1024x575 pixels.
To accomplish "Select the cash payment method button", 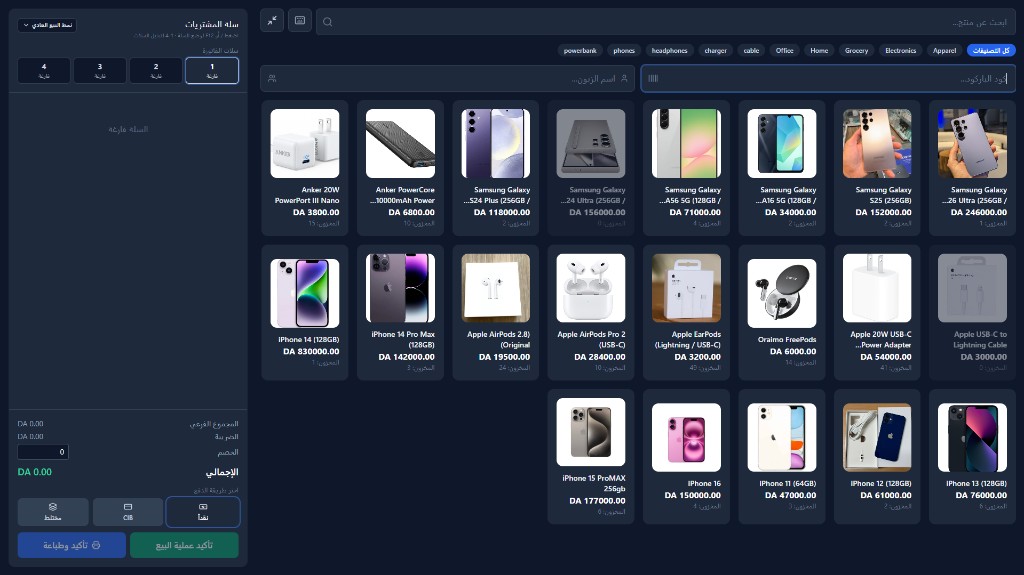I will [x=203, y=512].
